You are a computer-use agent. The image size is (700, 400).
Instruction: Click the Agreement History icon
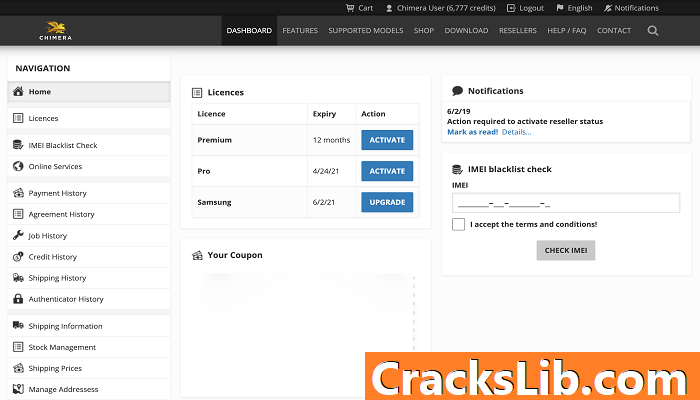tap(18, 214)
